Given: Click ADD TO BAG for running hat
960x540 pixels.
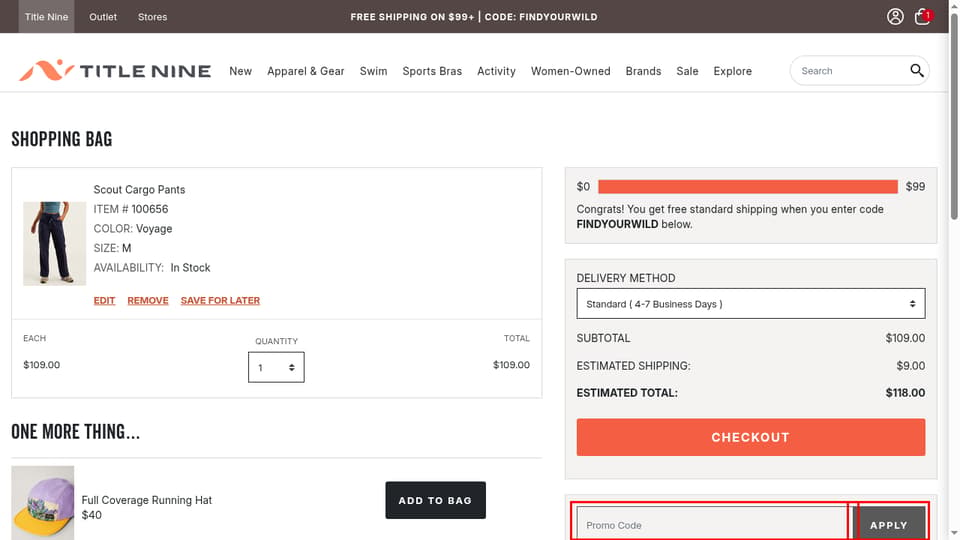Looking at the screenshot, I should click(x=435, y=500).
